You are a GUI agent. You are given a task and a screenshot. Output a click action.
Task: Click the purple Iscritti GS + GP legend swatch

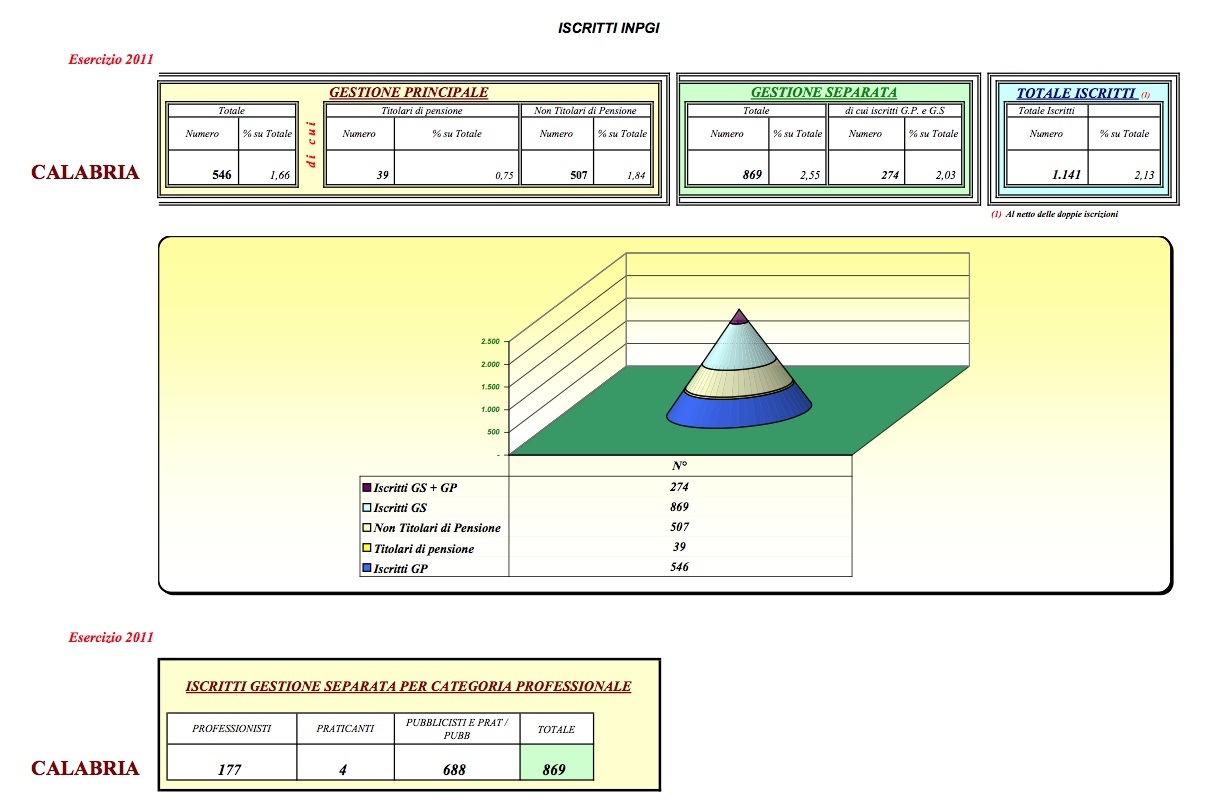[366, 488]
